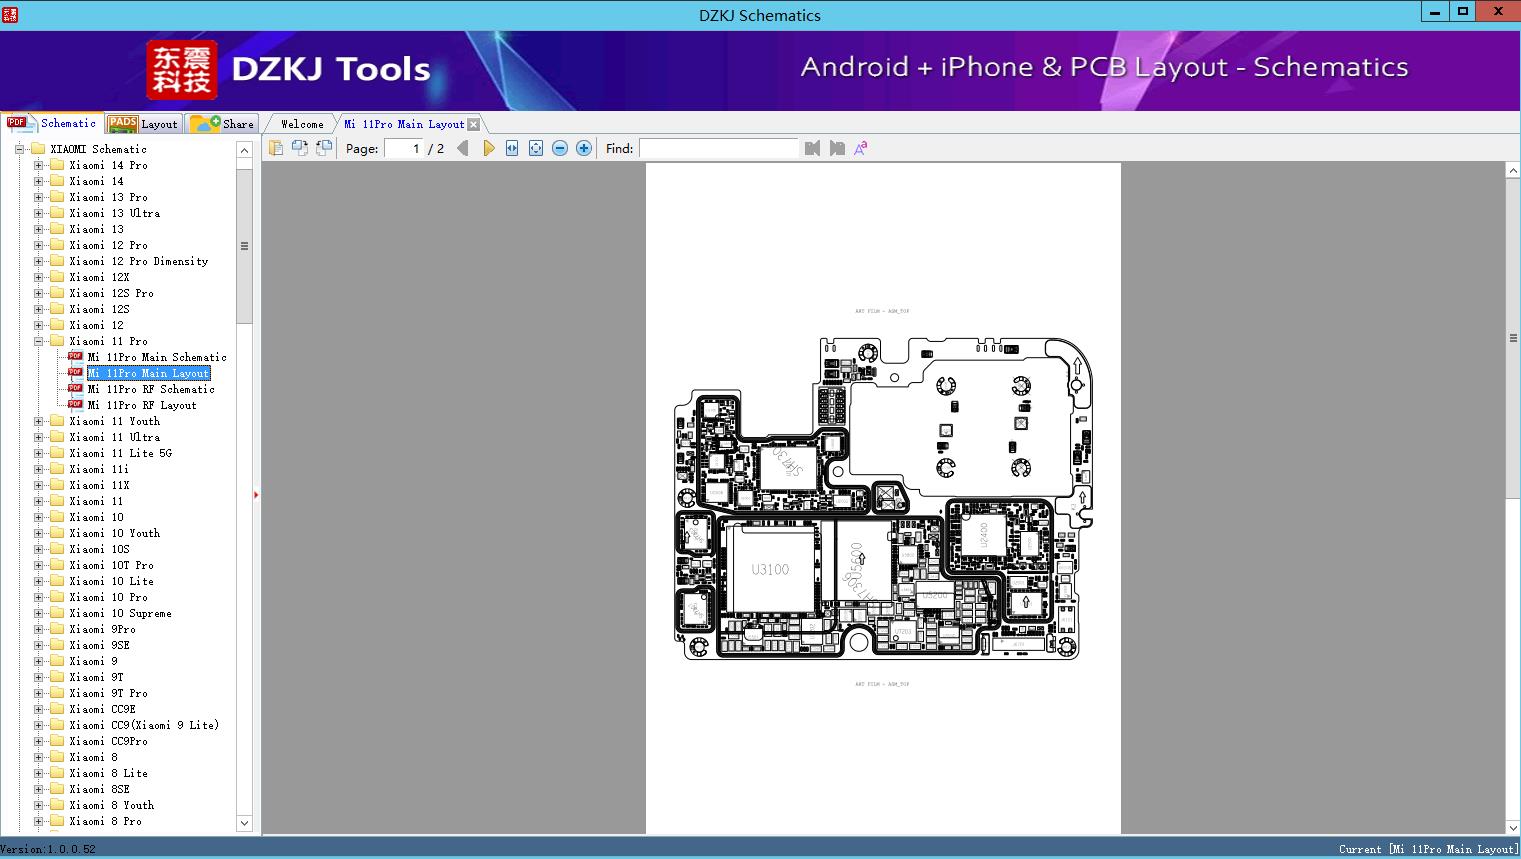1521x859 pixels.
Task: Open the Welcome document tab
Action: click(302, 124)
